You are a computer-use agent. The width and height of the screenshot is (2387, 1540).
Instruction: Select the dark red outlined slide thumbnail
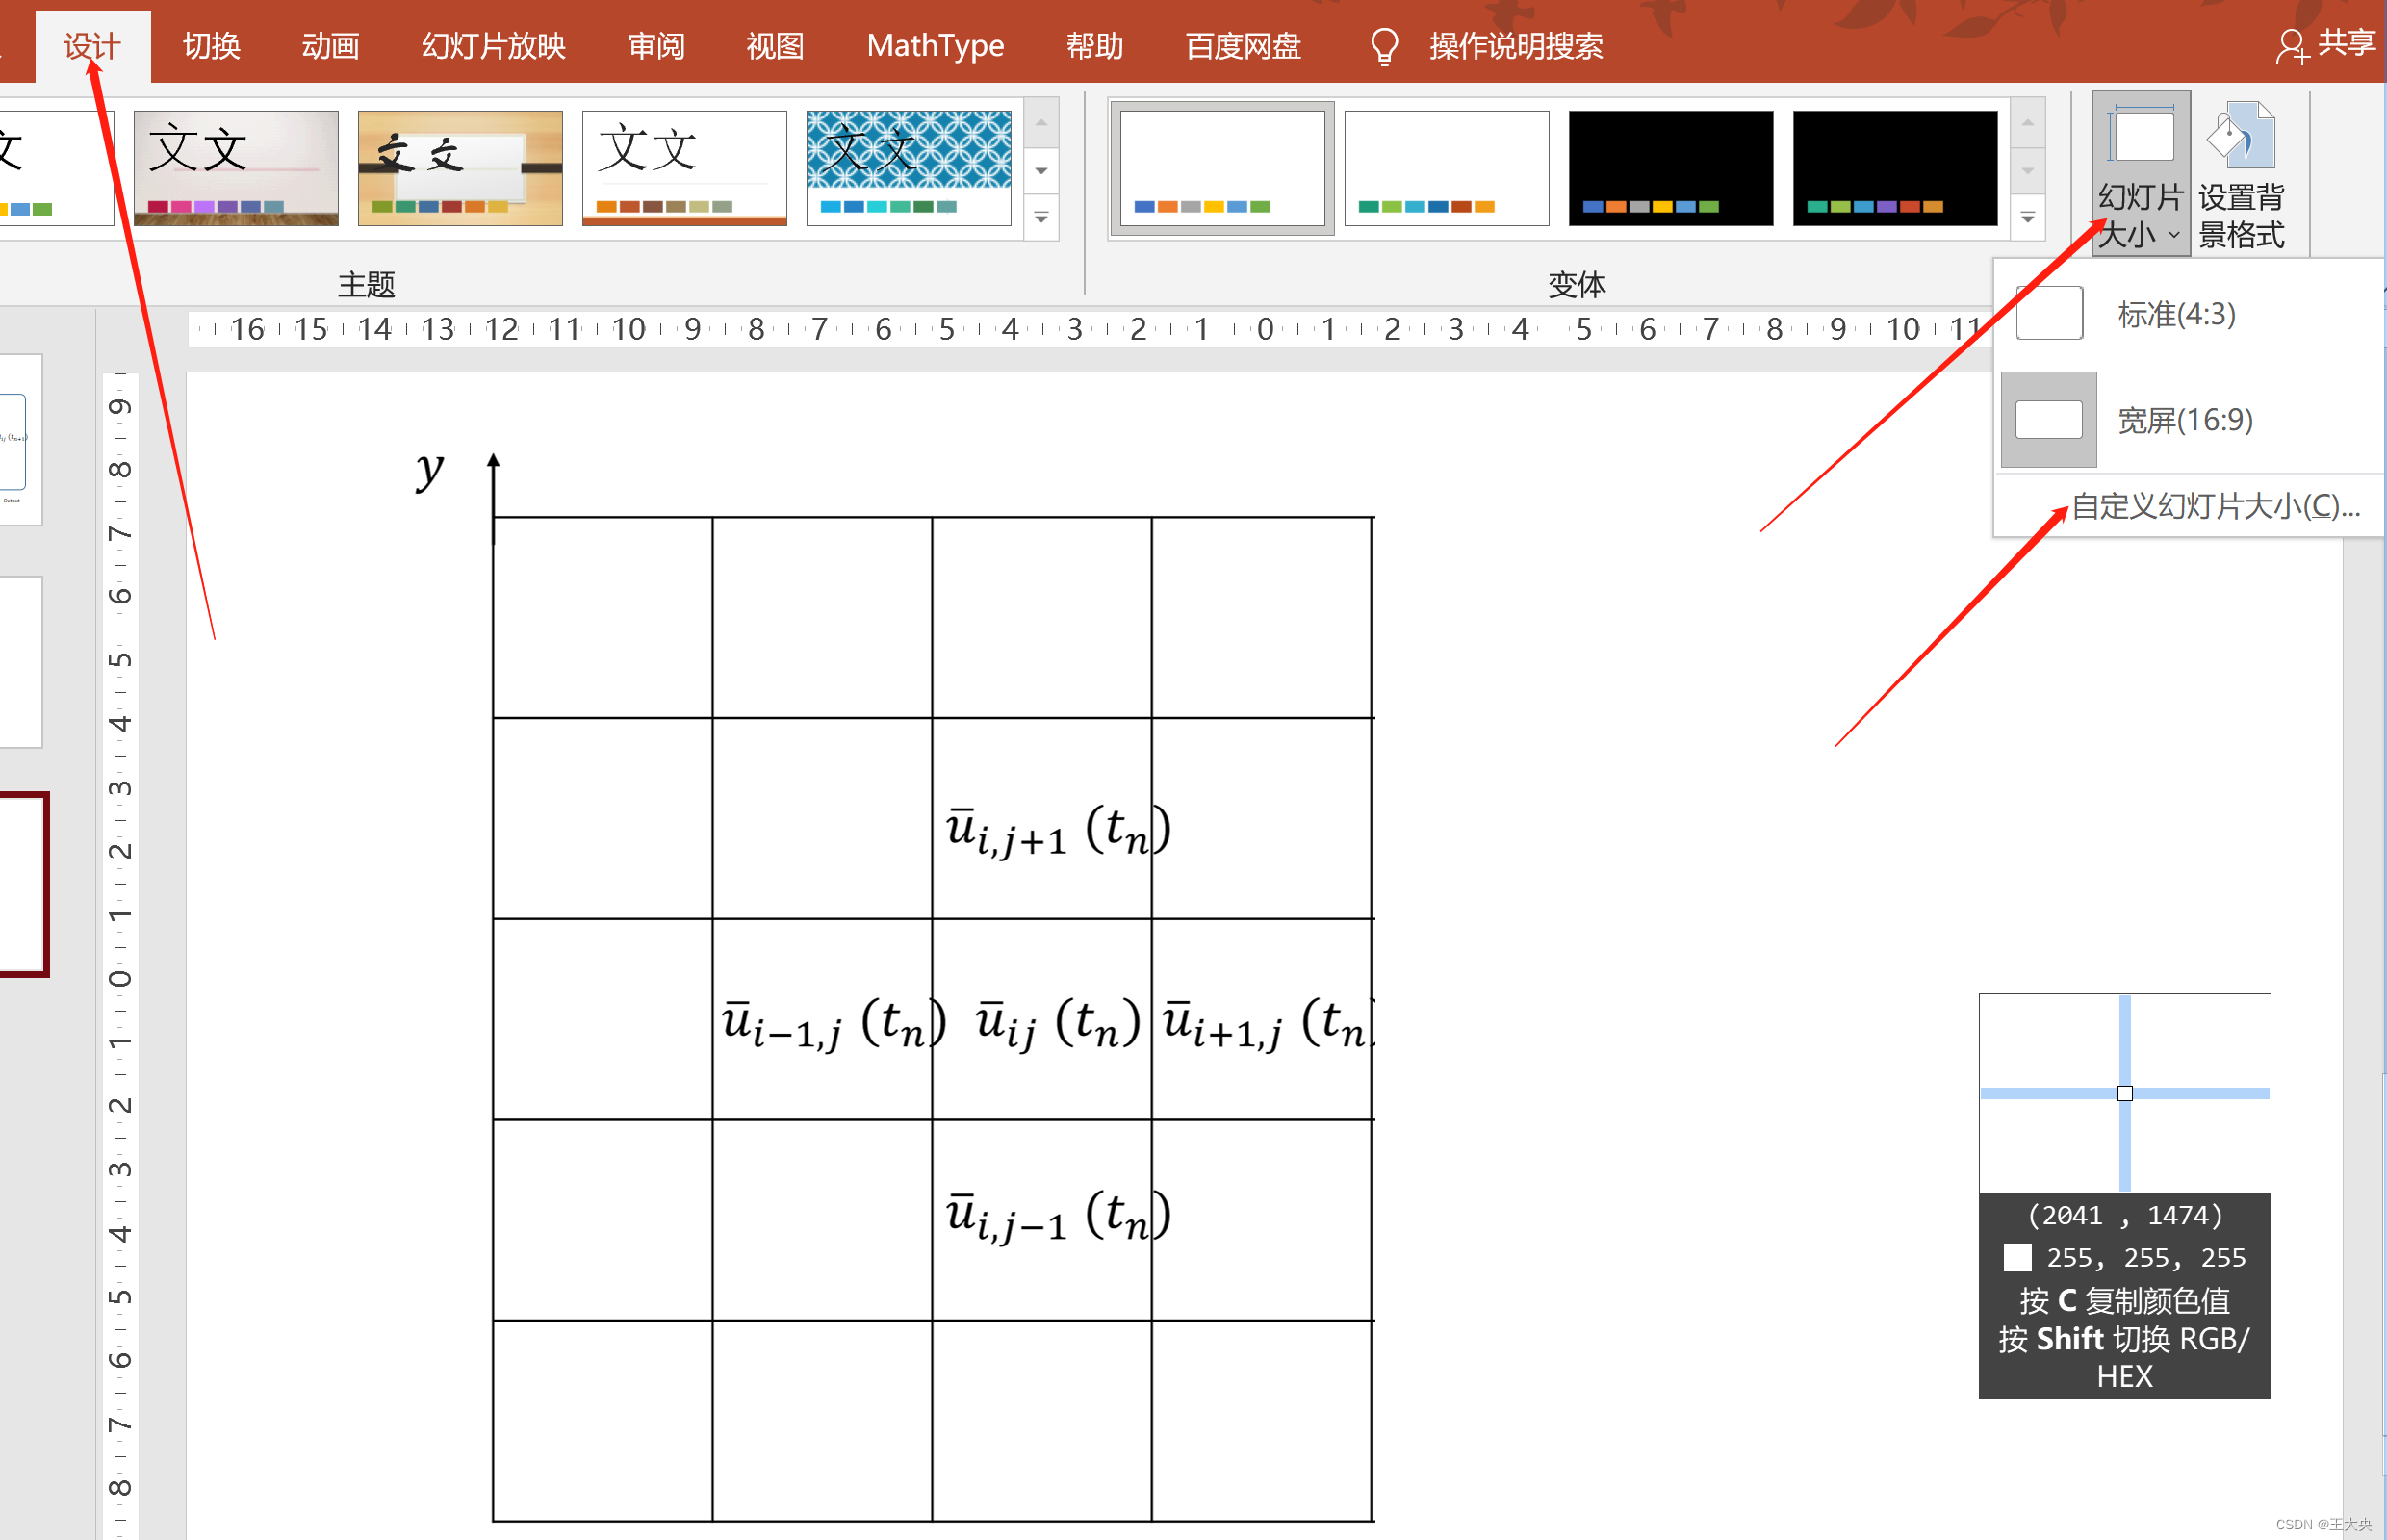pos(22,883)
